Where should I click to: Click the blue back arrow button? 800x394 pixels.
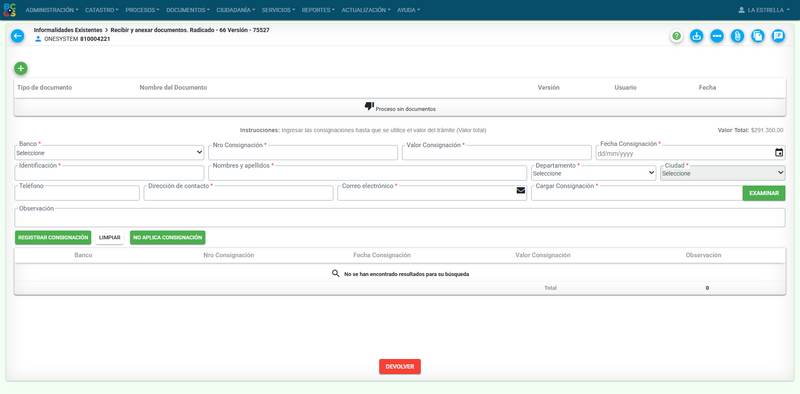point(17,36)
